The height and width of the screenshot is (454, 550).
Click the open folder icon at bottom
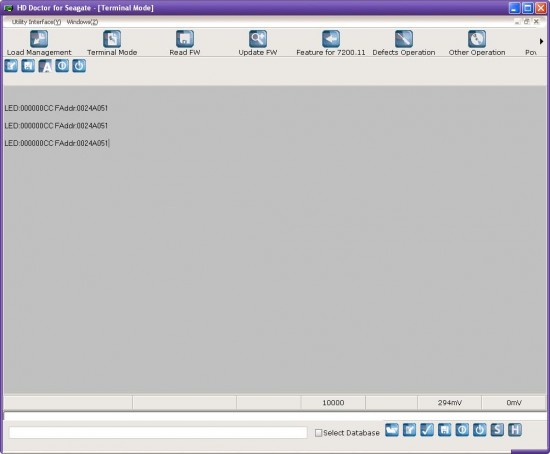point(392,430)
